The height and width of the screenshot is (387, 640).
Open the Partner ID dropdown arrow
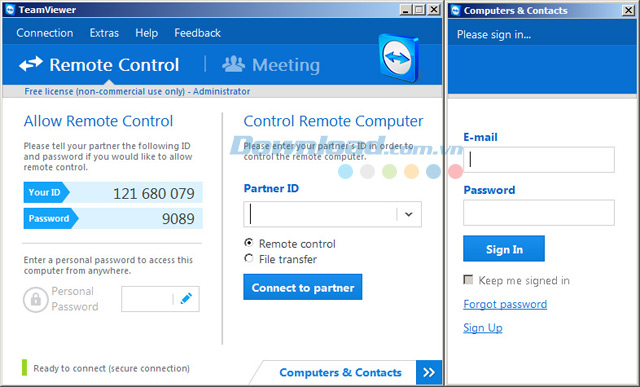tap(409, 214)
